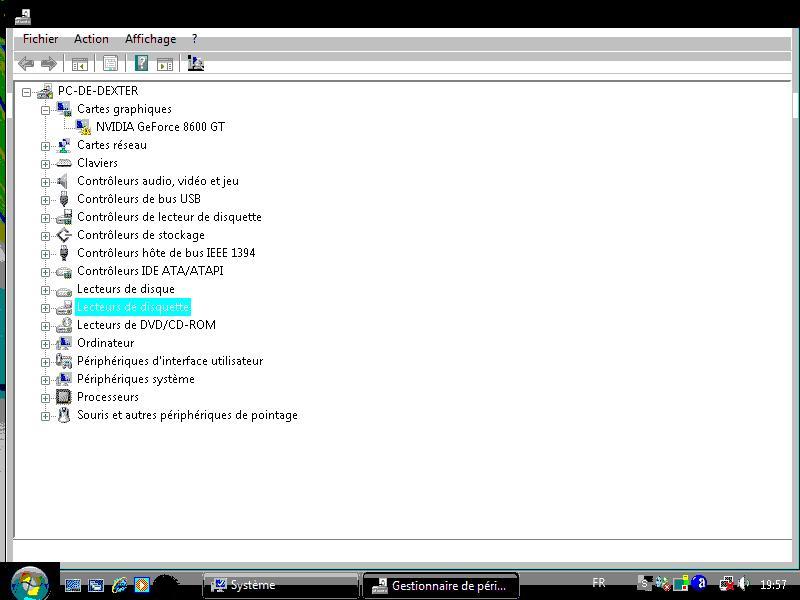
Task: Click the FR language bar indicator
Action: [599, 582]
